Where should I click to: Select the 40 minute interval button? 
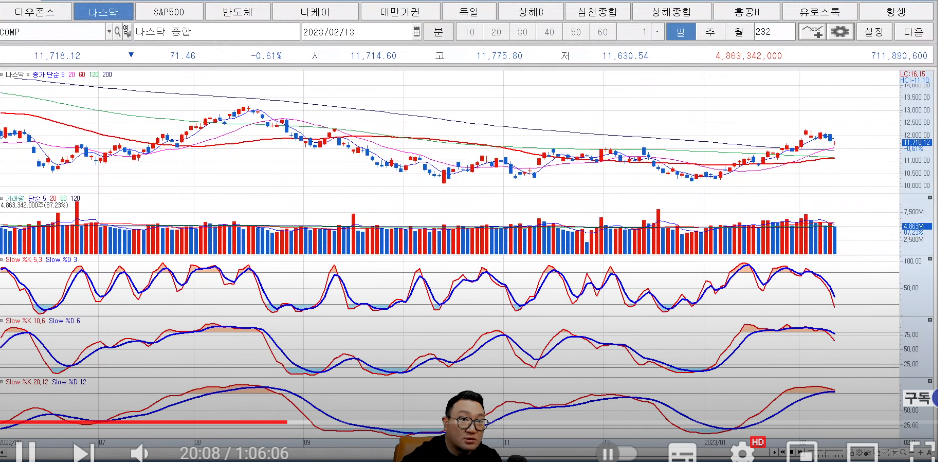coord(549,32)
